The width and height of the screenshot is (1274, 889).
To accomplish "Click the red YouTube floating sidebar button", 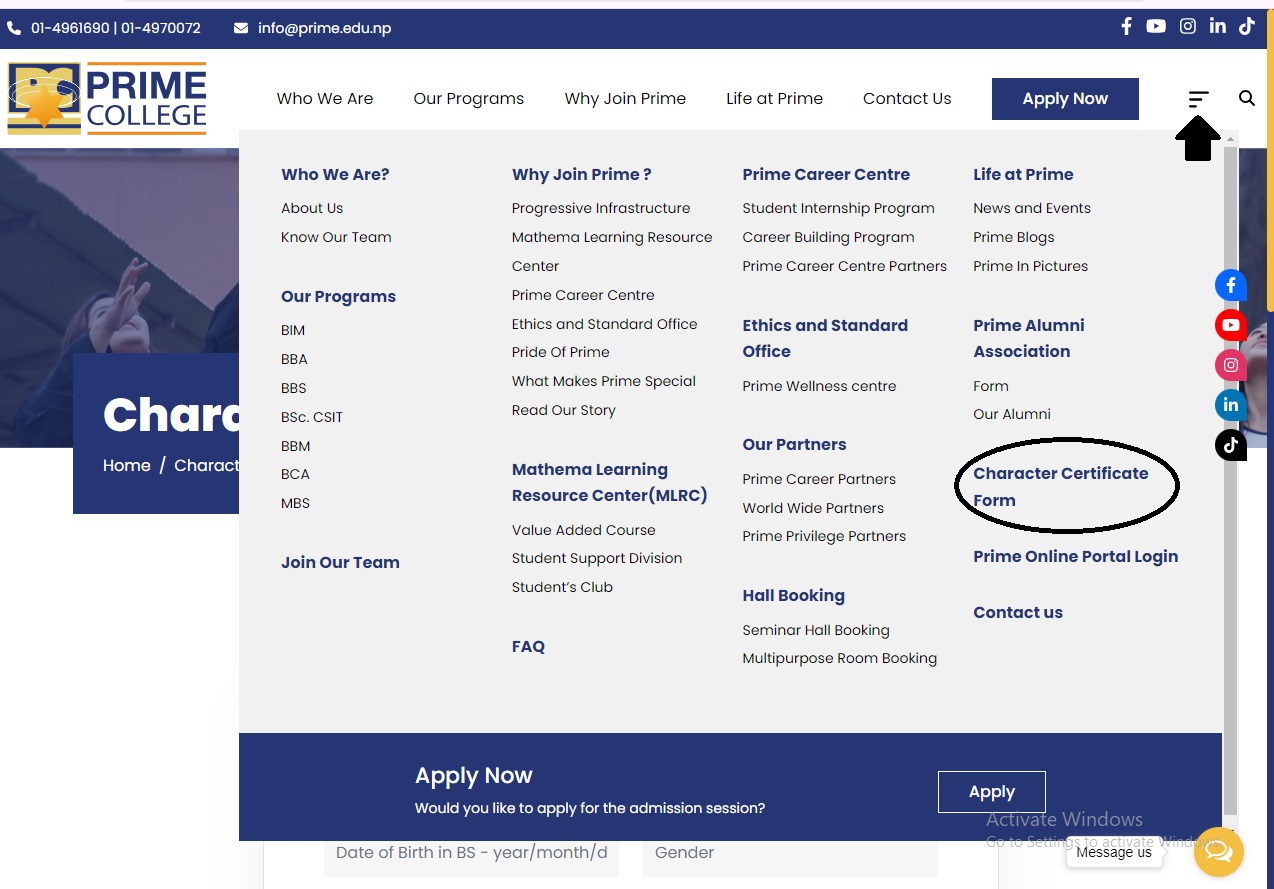I will click(x=1230, y=325).
